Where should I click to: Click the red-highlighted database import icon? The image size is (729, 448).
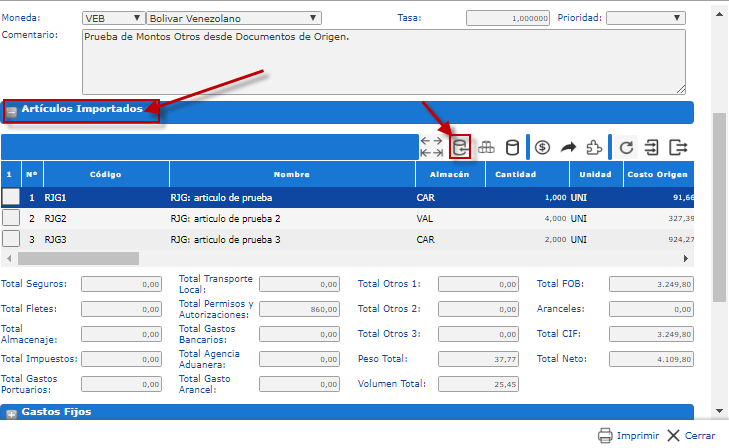click(460, 147)
